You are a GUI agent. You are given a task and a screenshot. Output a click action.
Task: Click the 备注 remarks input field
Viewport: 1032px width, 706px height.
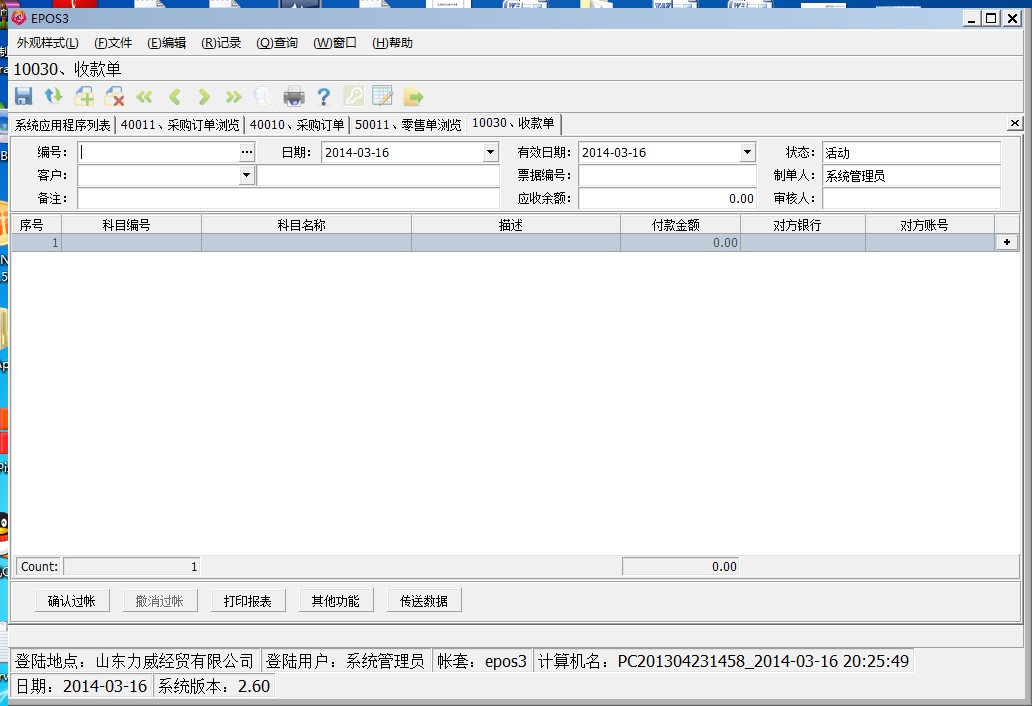pyautogui.click(x=288, y=199)
